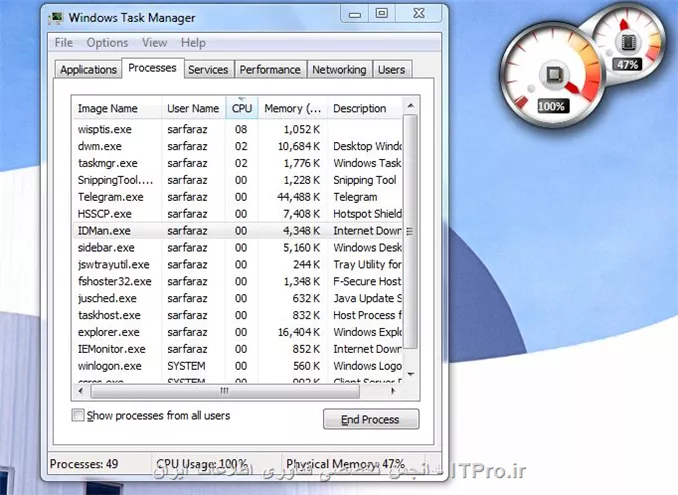Click the horizontal scrollbar thumb
678x495 pixels.
pyautogui.click(x=225, y=391)
